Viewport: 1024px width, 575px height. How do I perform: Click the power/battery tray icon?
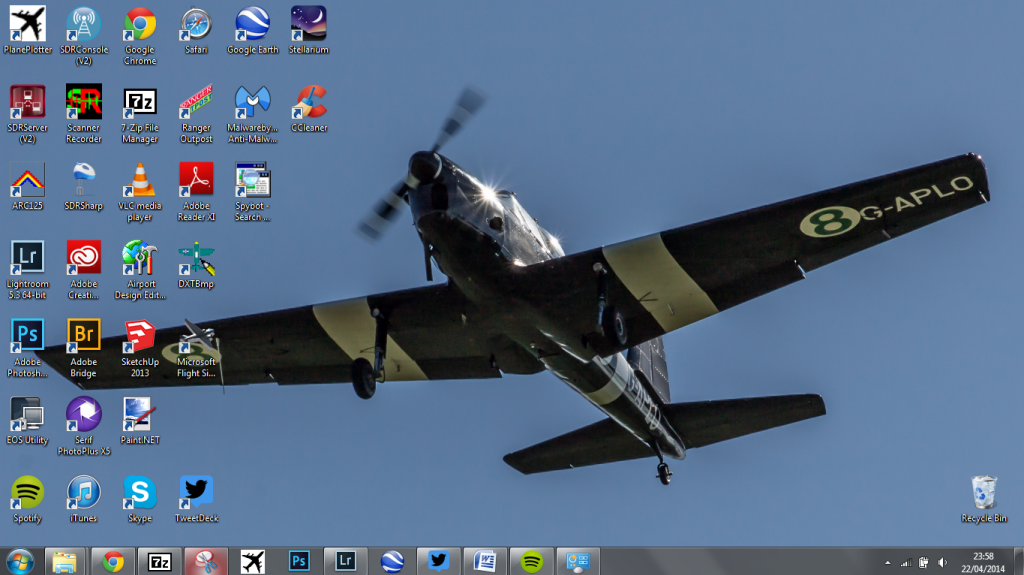click(923, 563)
